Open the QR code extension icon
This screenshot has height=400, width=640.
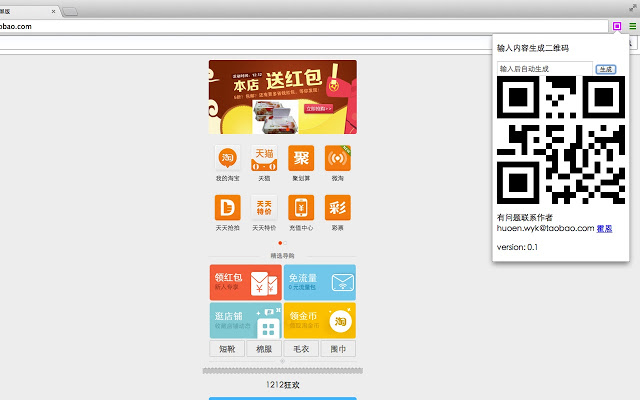[x=617, y=26]
